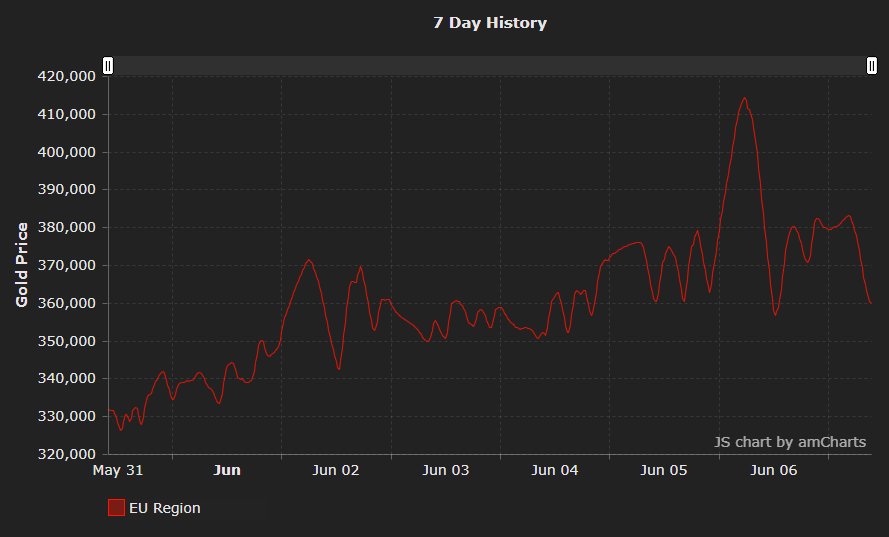This screenshot has height=537, width=889.
Task: Click the left scrollbar grip handle
Action: (x=108, y=66)
